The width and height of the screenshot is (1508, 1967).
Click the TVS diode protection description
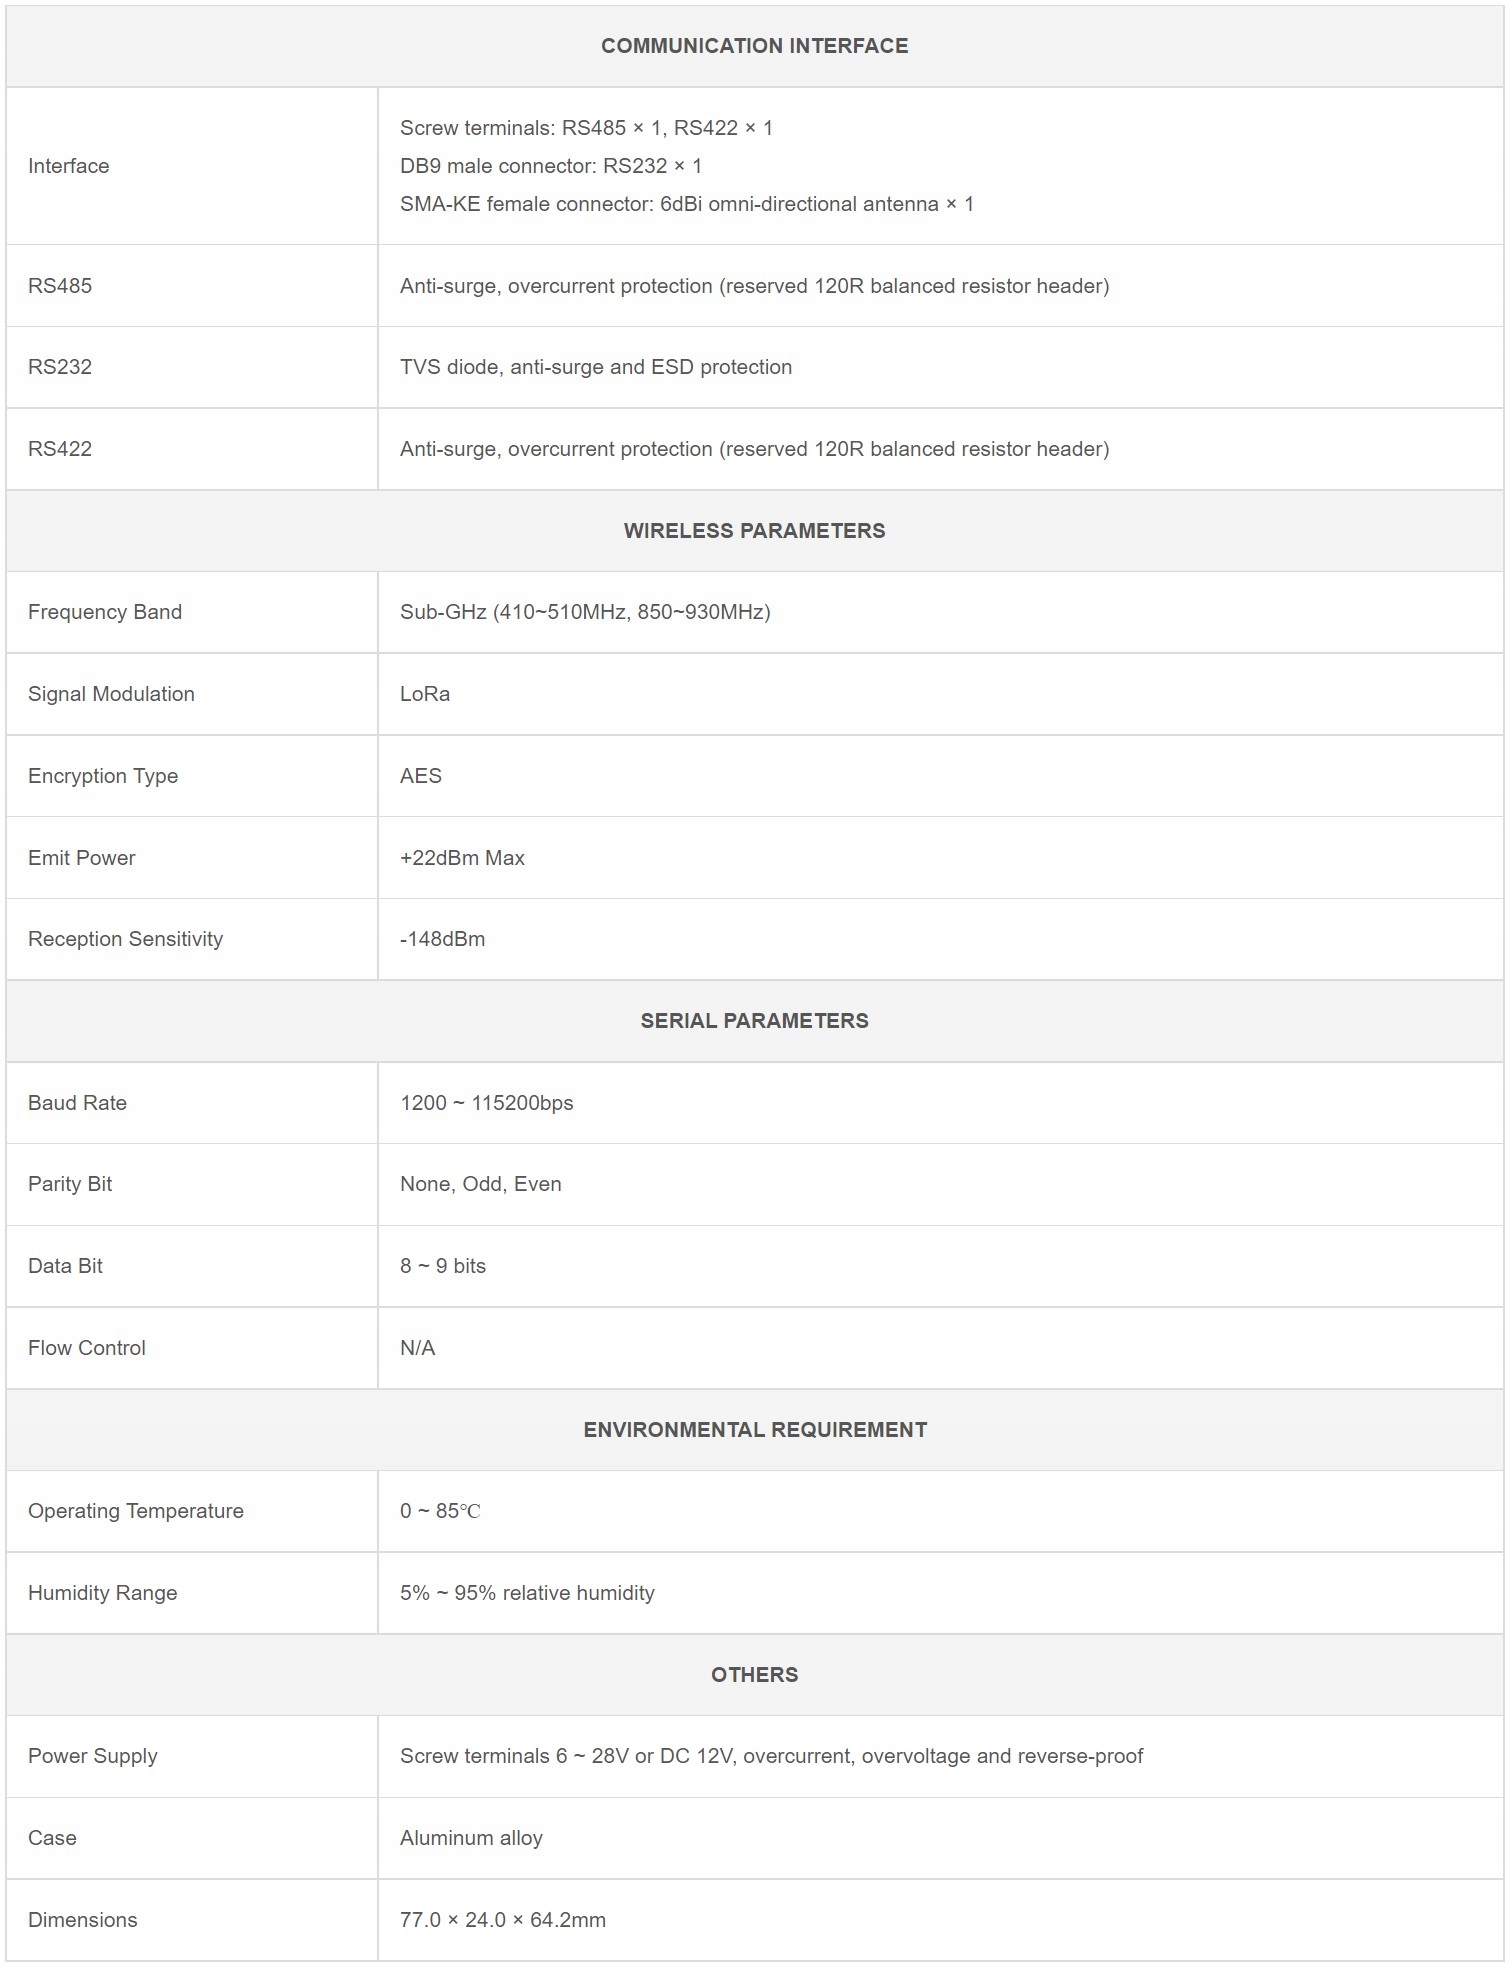(x=595, y=367)
